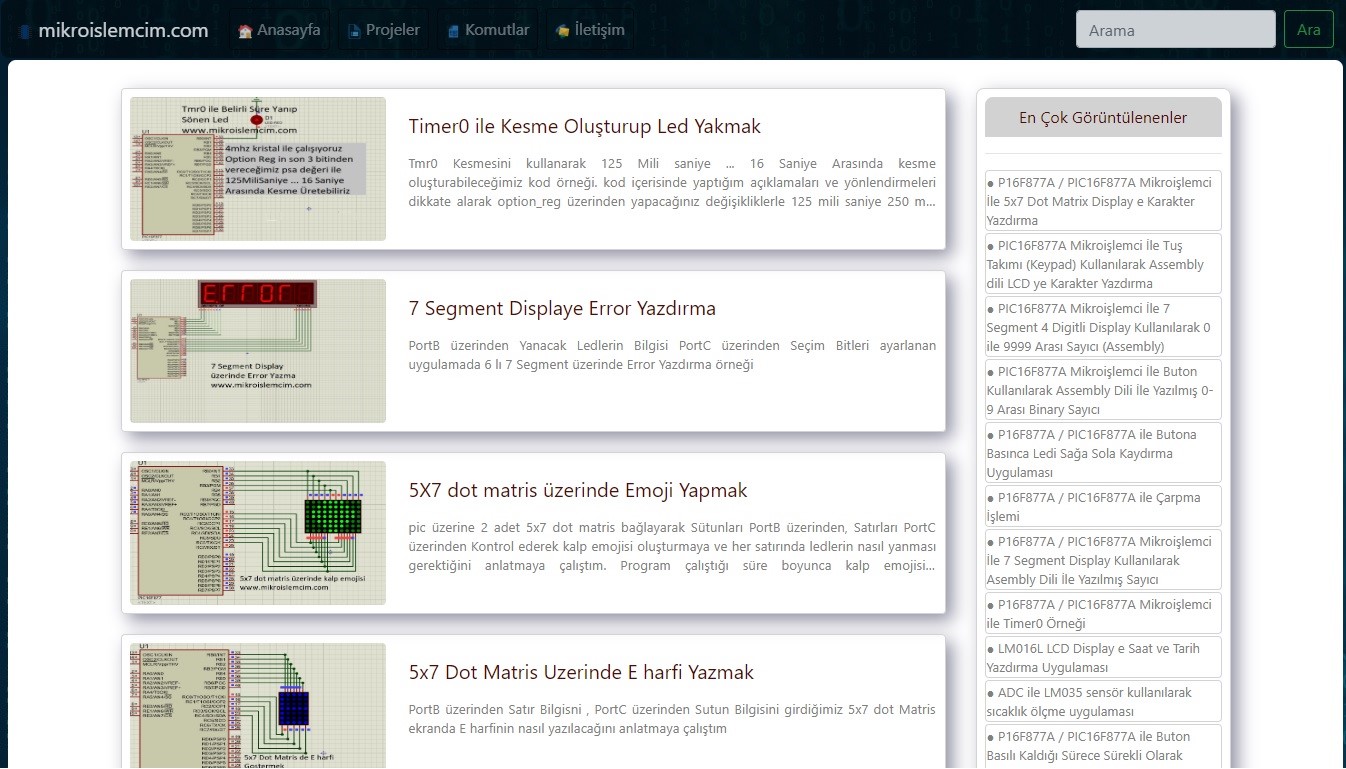Open the 5x7 Dot Matris Uzerinde E harfi Yazmak post
The width and height of the screenshot is (1346, 769).
tap(581, 673)
